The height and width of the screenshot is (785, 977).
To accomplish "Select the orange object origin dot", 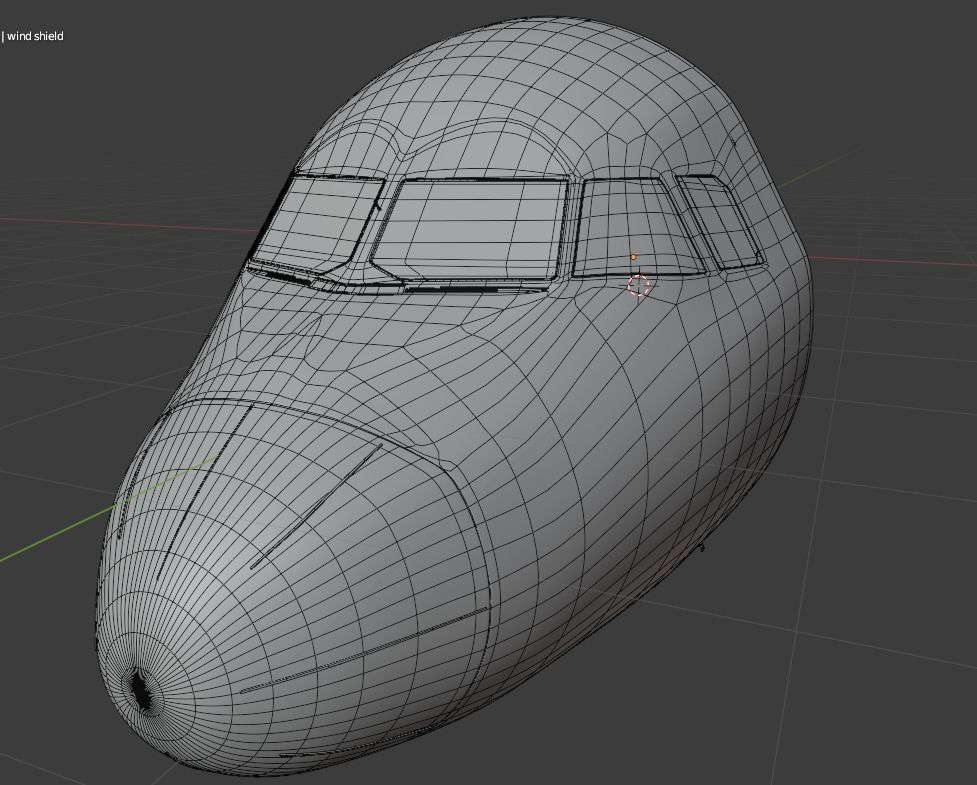I will (x=634, y=257).
